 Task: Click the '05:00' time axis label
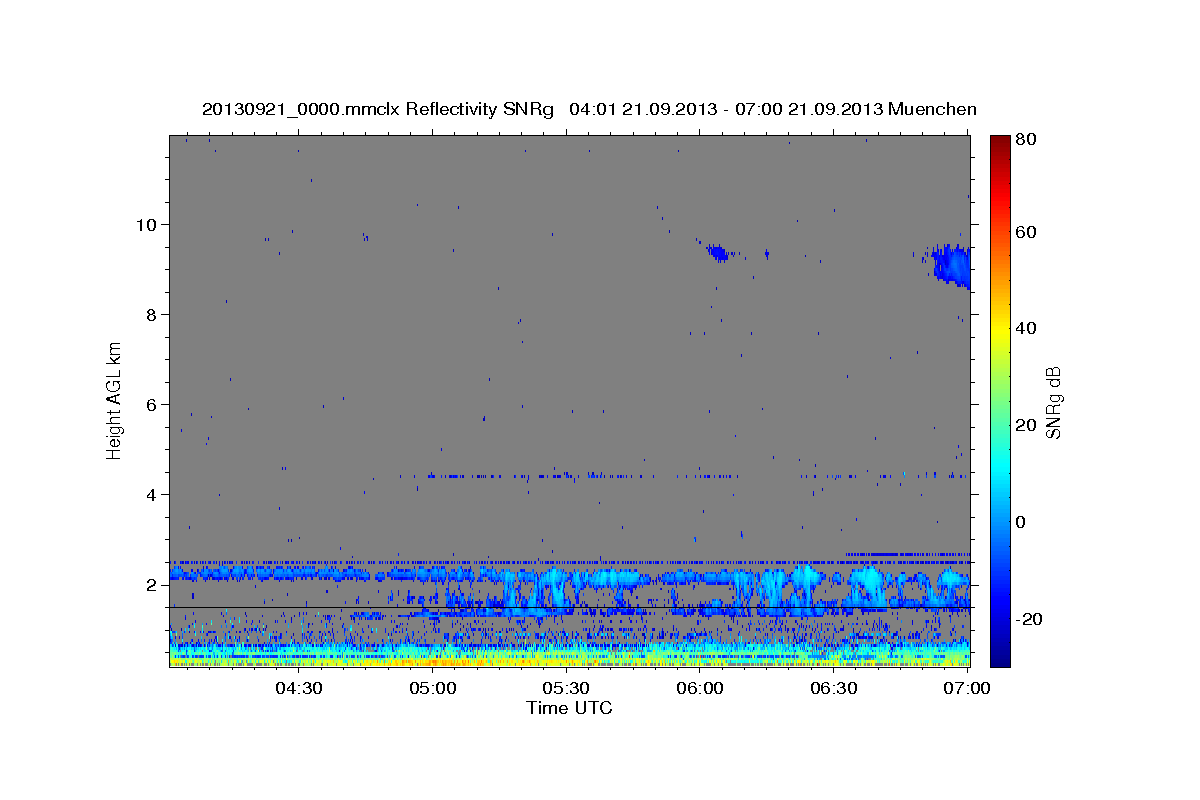point(432,688)
